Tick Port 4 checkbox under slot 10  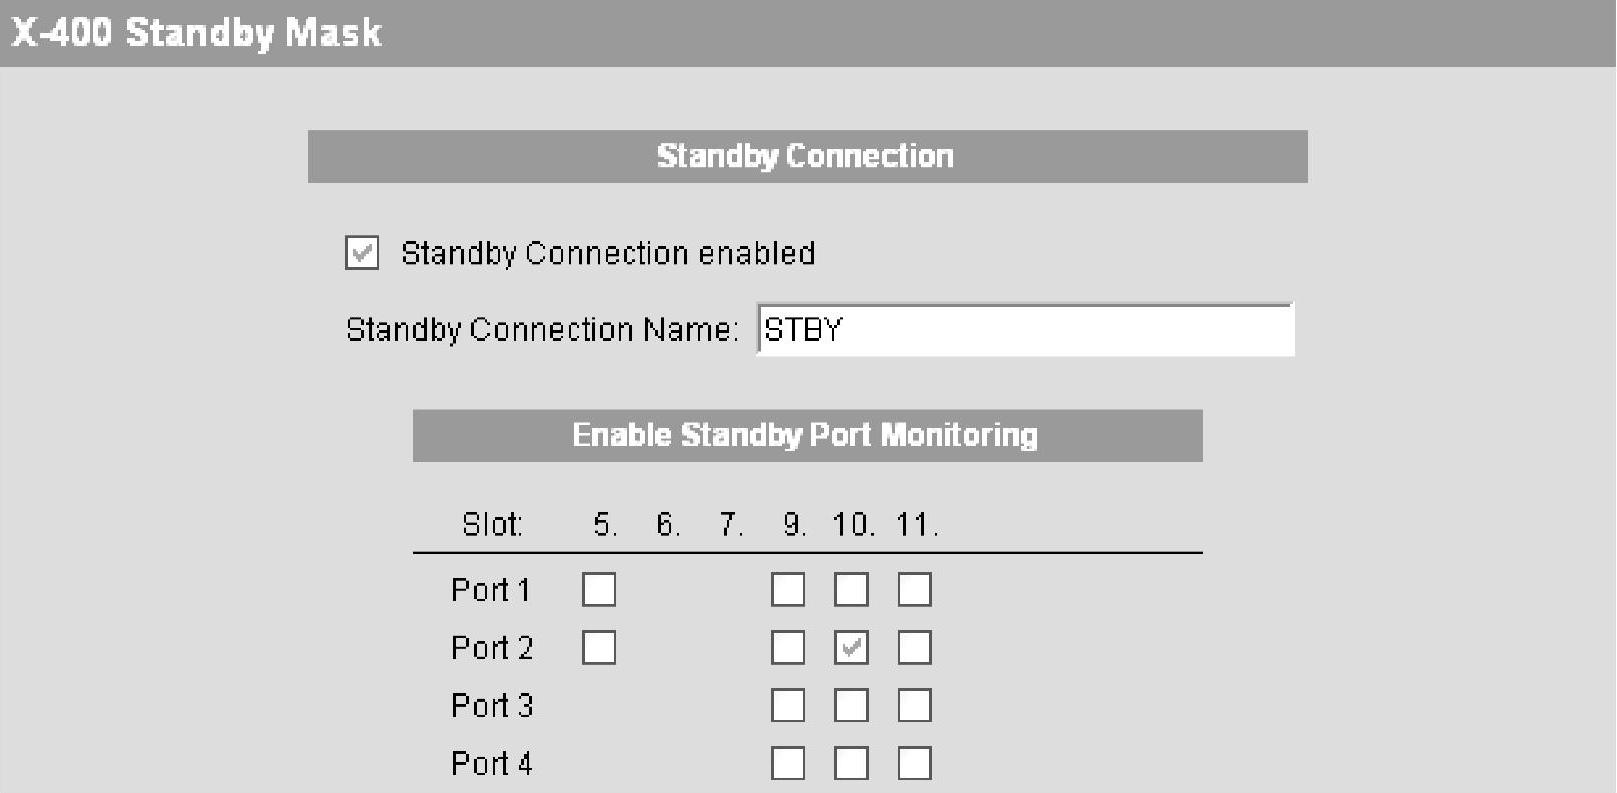coord(851,764)
